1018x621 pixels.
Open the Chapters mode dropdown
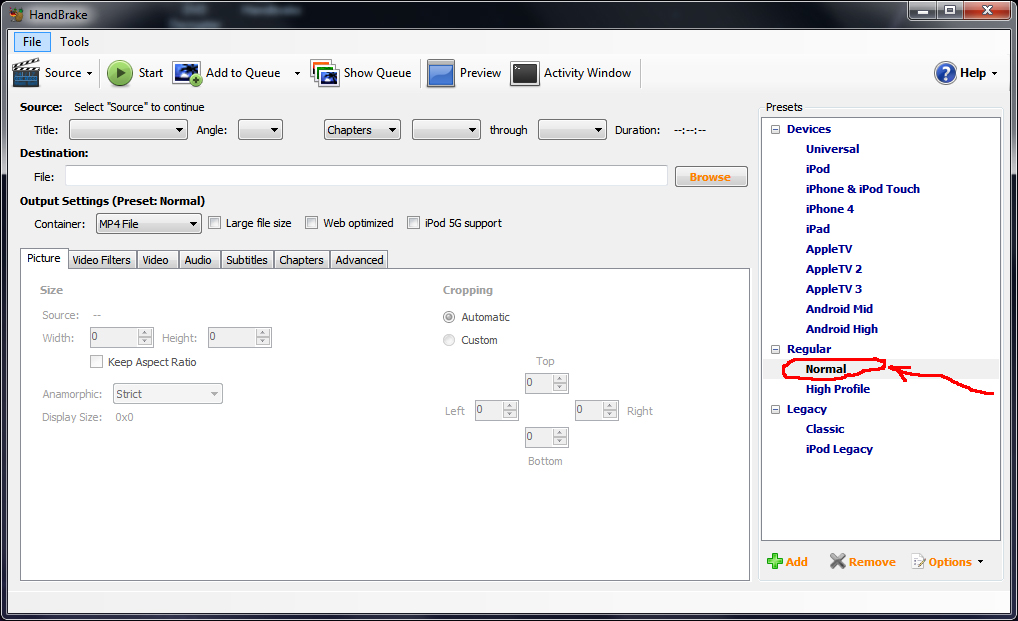[x=362, y=130]
